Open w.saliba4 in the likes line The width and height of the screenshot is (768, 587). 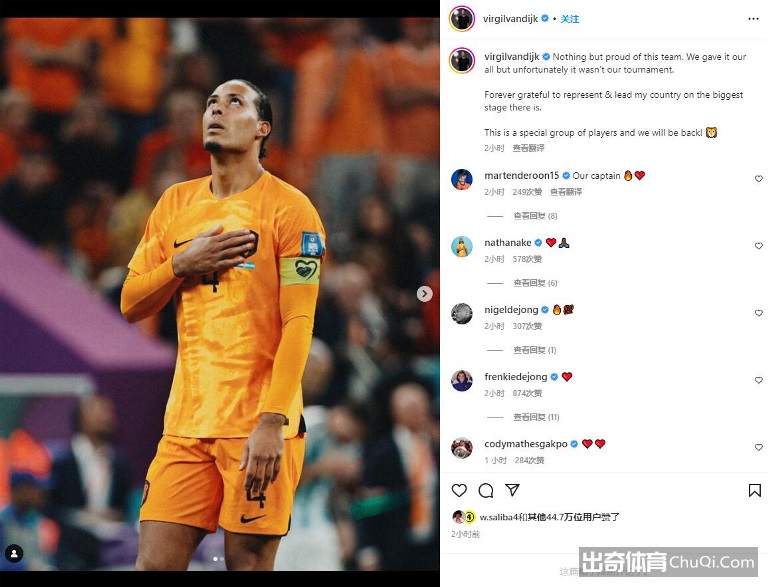pyautogui.click(x=498, y=516)
